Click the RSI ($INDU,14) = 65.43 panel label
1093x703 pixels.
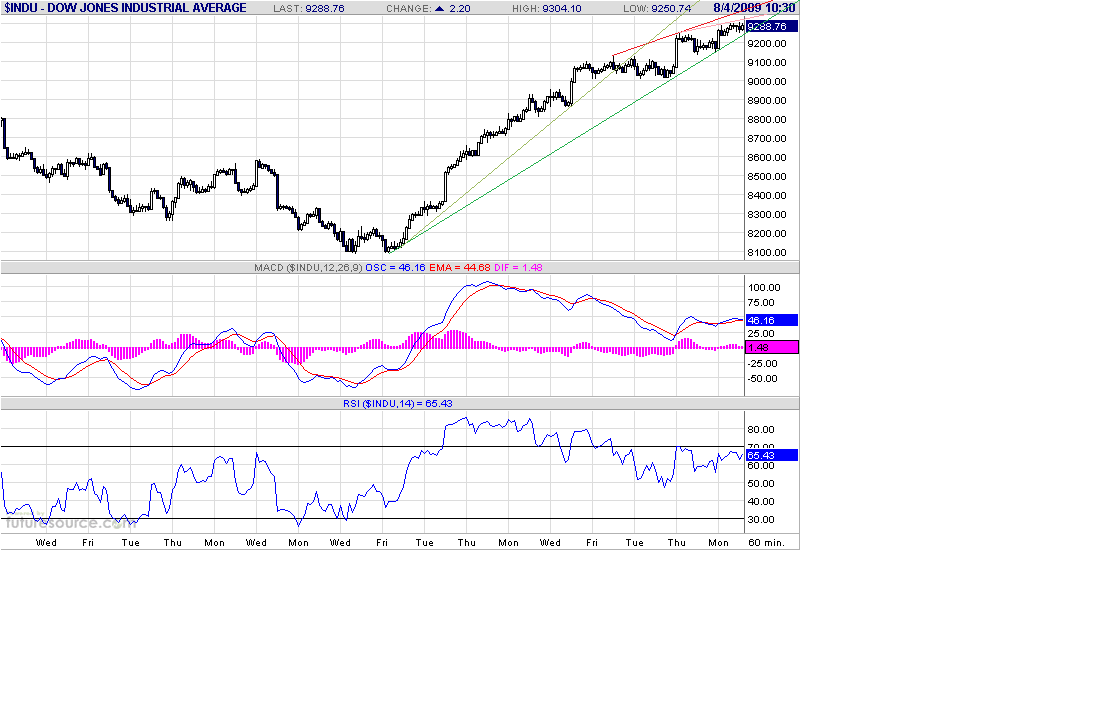[398, 403]
